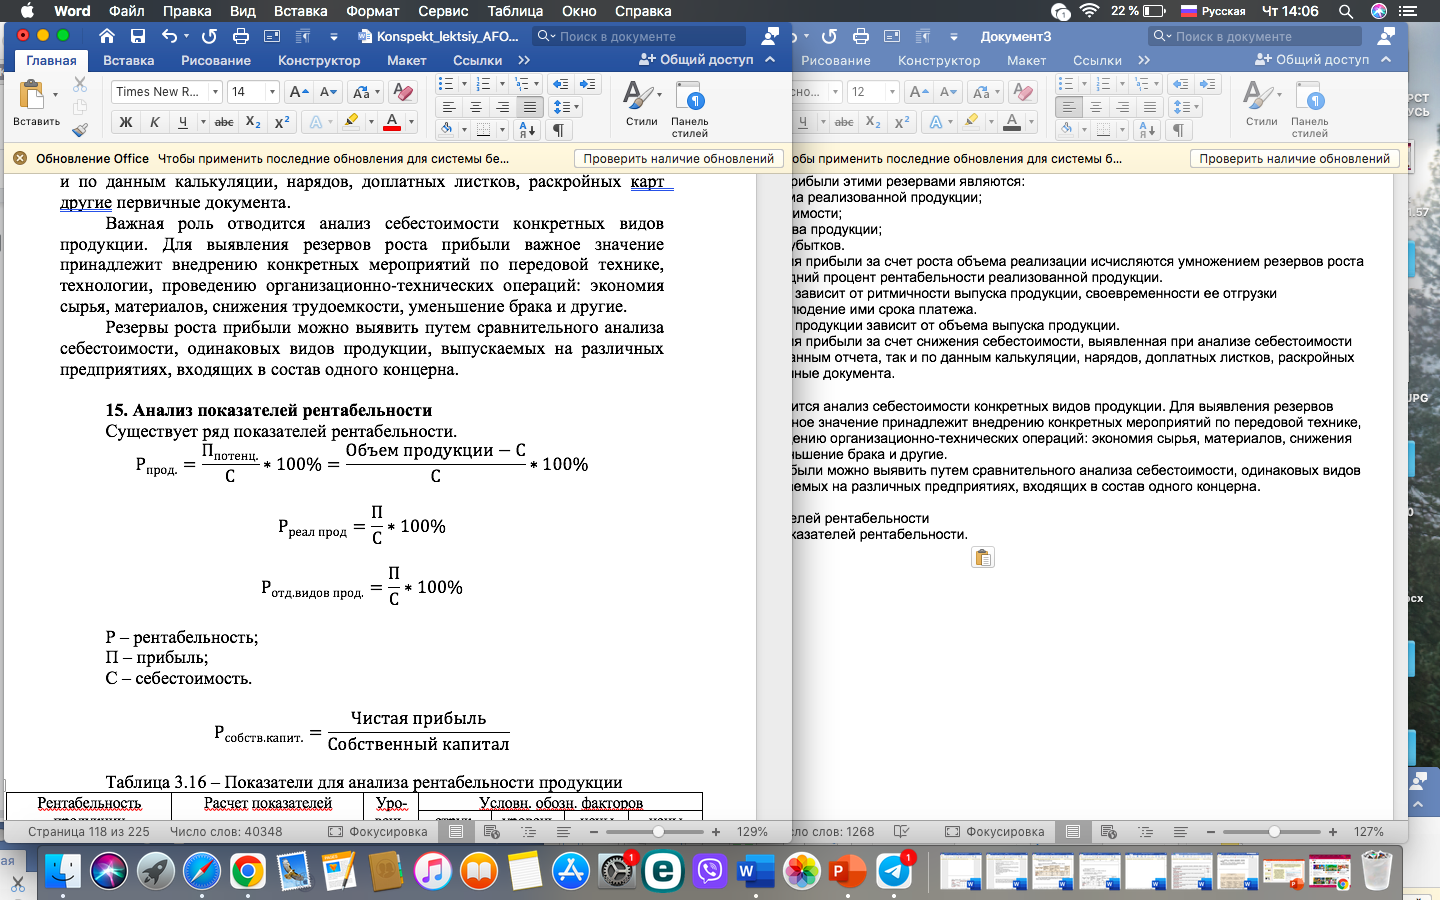
Task: Click Общий доступ in the Konspekt window
Action: coord(697,60)
